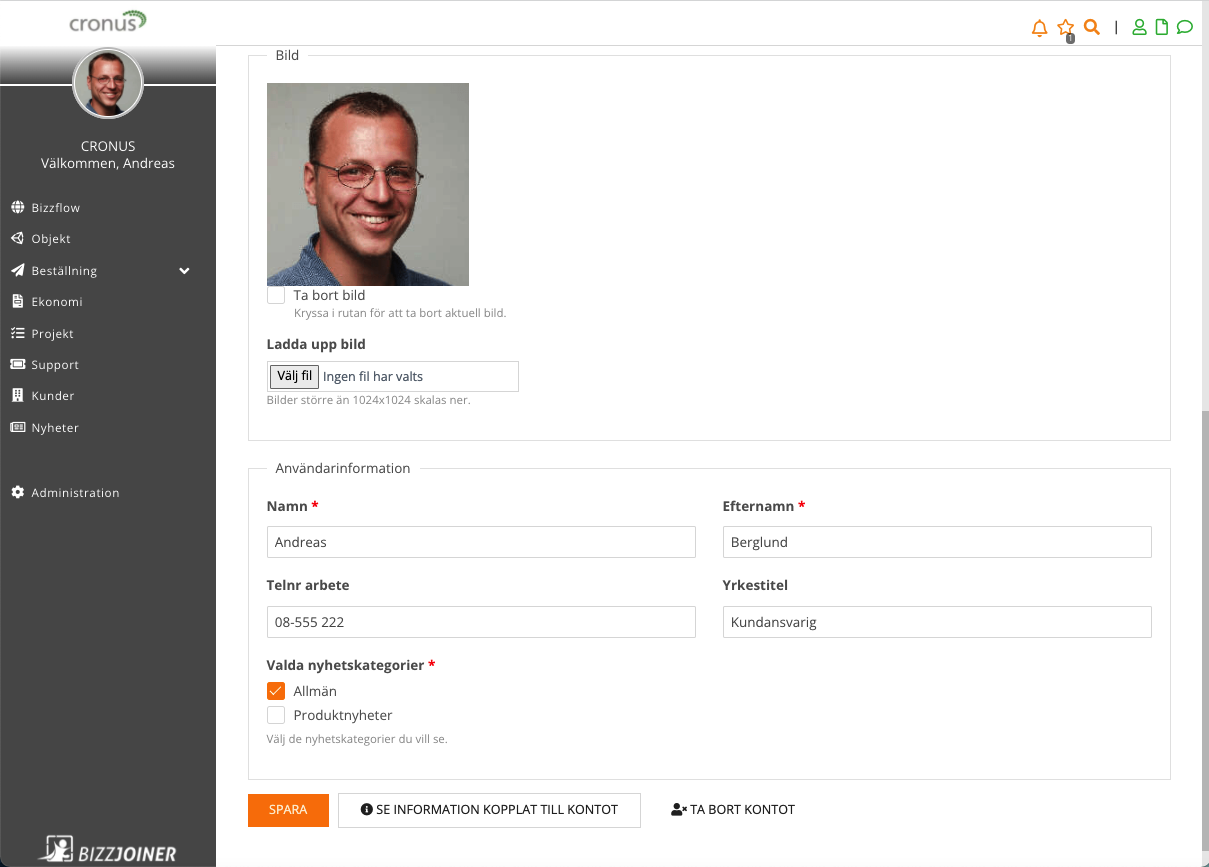Open the document icon in the top bar
Image resolution: width=1209 pixels, height=867 pixels.
[x=1162, y=27]
